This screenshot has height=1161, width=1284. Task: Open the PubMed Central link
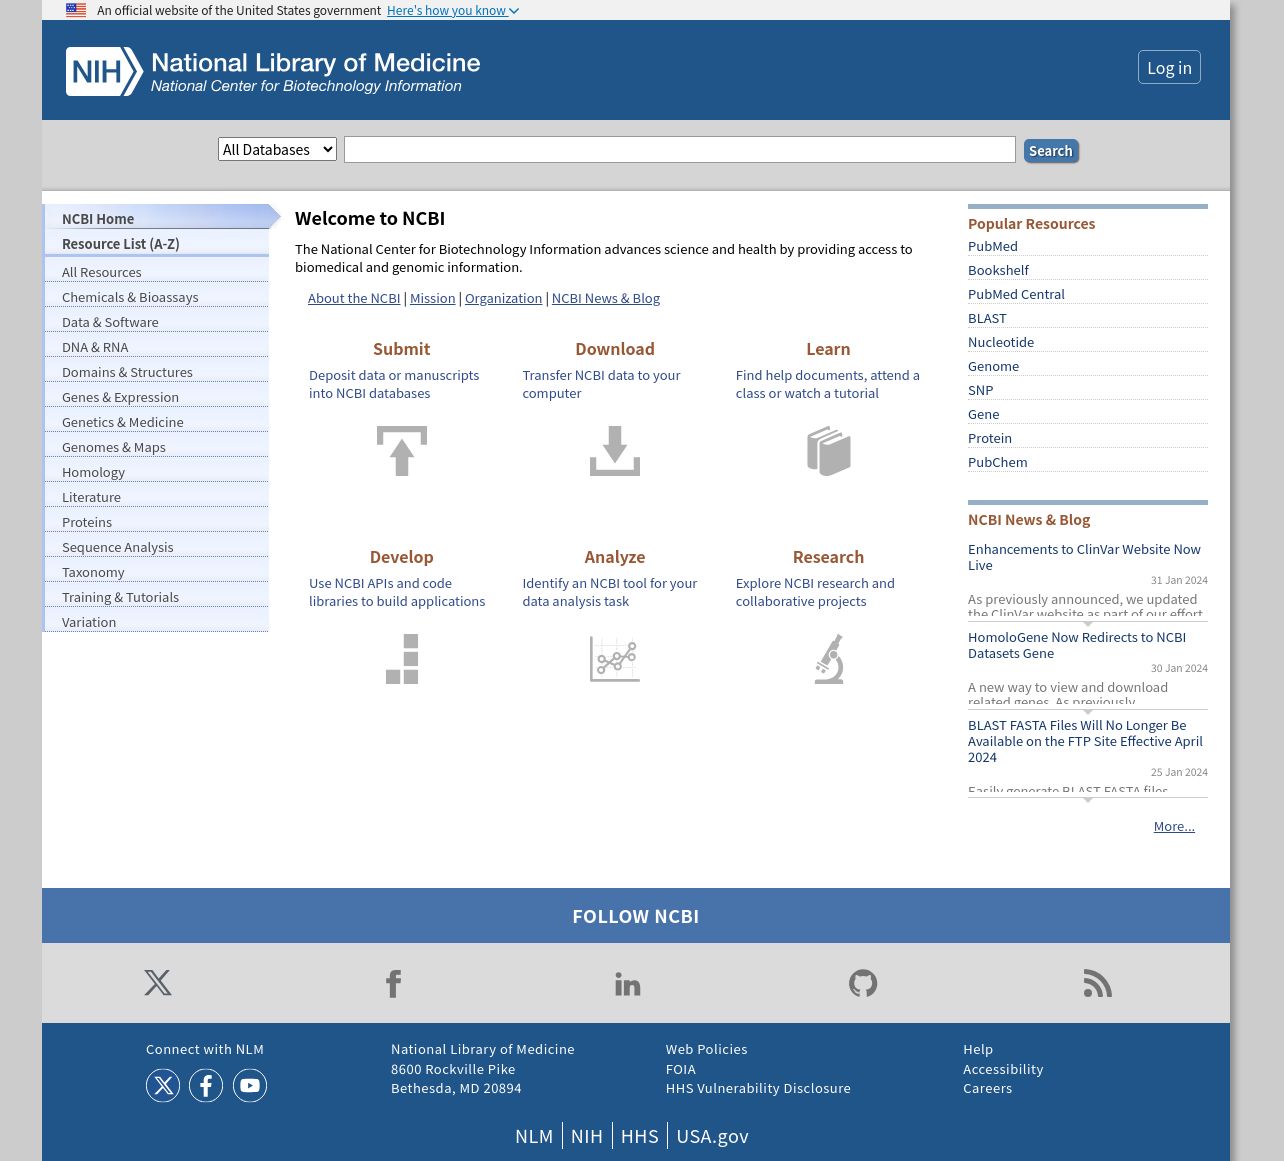tap(1016, 294)
